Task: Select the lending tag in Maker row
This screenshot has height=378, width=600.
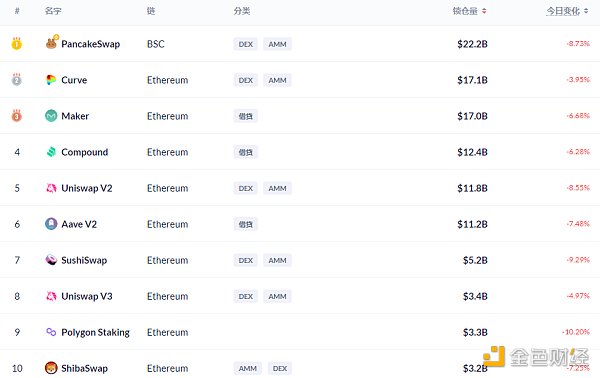Action: [246, 116]
